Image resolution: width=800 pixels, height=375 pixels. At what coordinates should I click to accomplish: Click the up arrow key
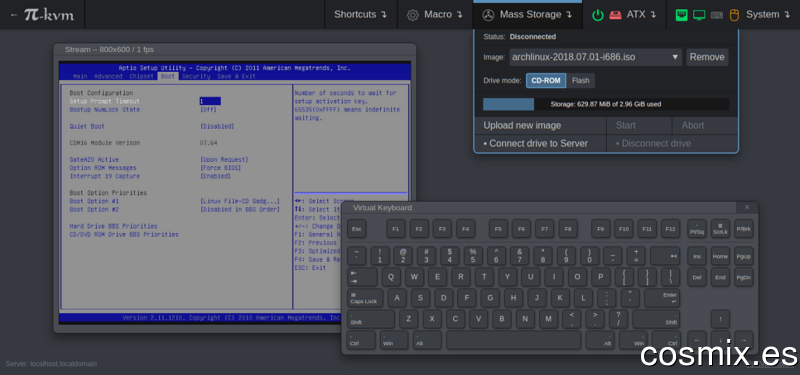pos(720,319)
